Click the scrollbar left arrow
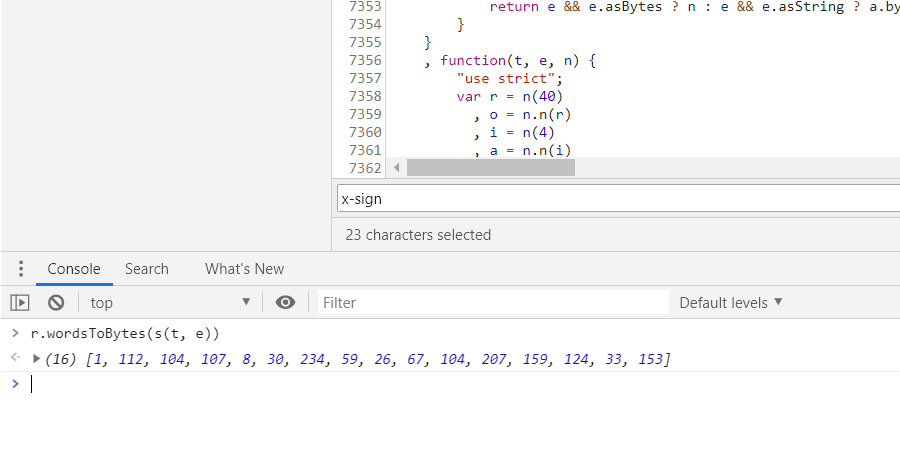 pyautogui.click(x=397, y=168)
